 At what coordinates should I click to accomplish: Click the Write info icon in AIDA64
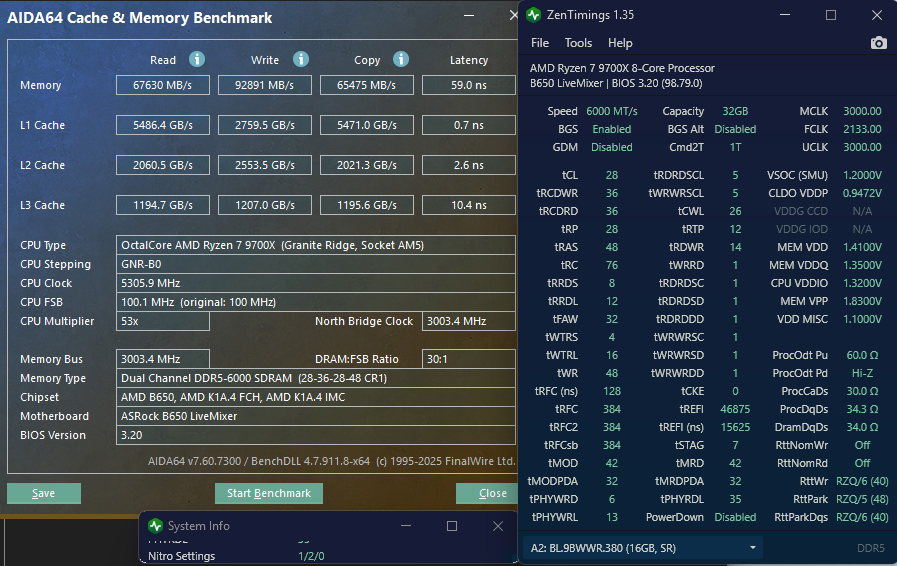(301, 60)
